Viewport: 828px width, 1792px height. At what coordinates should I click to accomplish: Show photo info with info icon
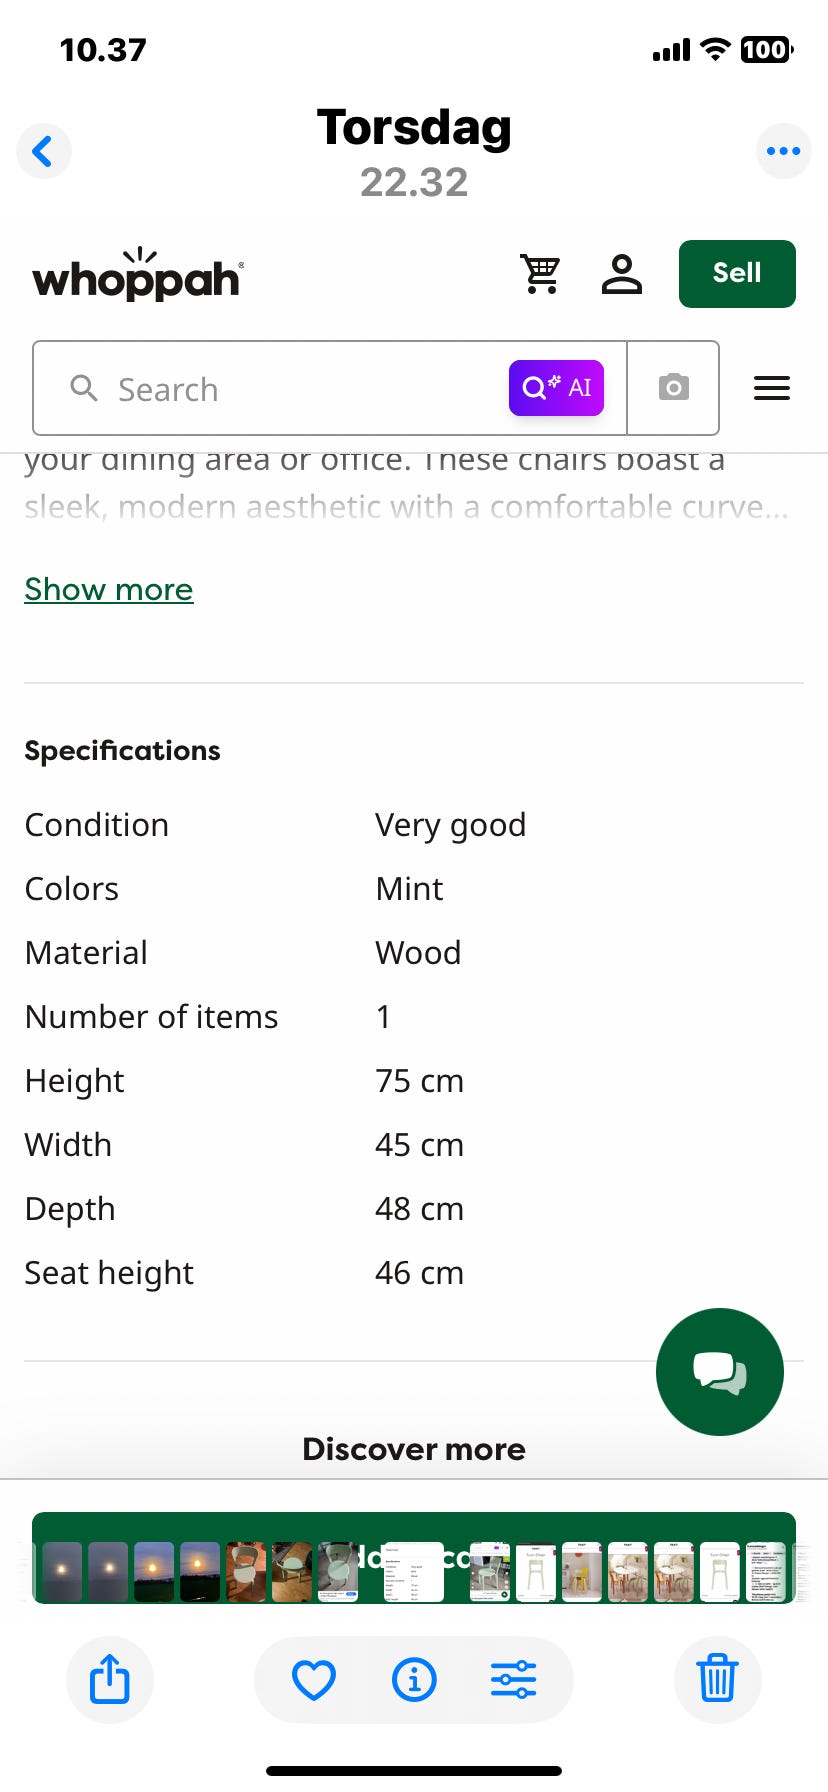(414, 1679)
